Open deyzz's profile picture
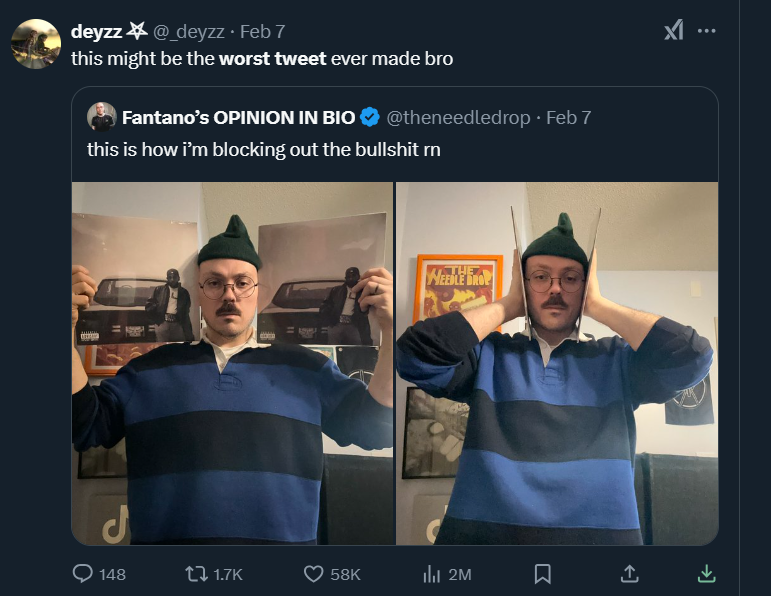Viewport: 771px width, 596px height. click(36, 44)
